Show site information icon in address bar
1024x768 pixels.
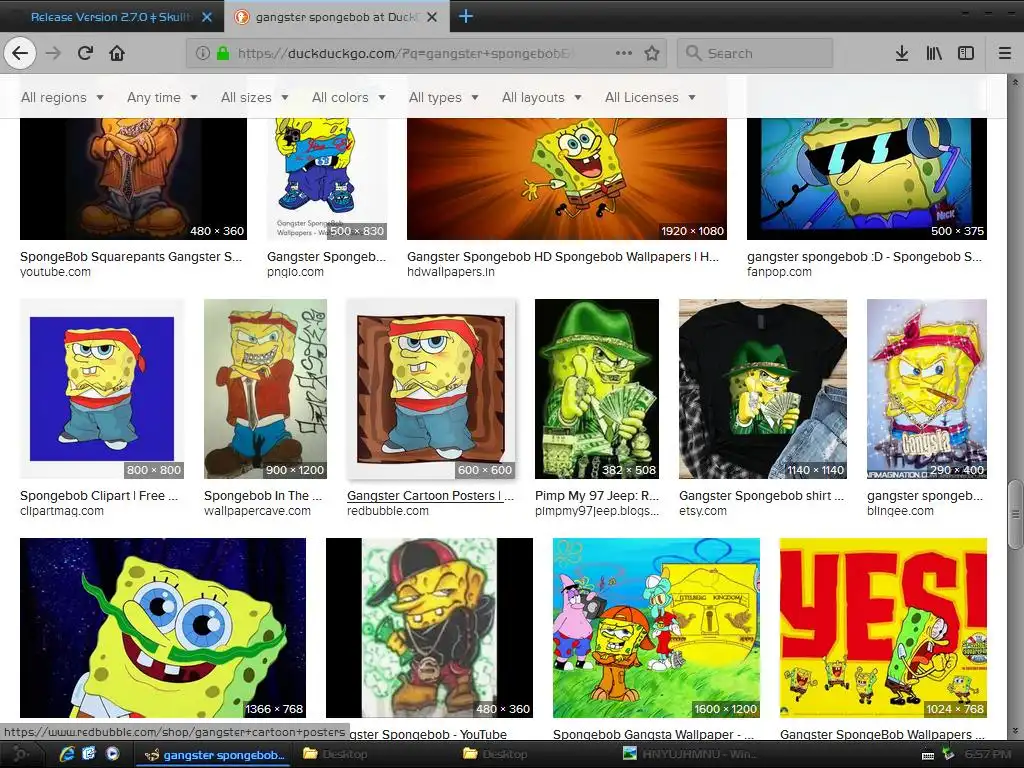pos(202,53)
